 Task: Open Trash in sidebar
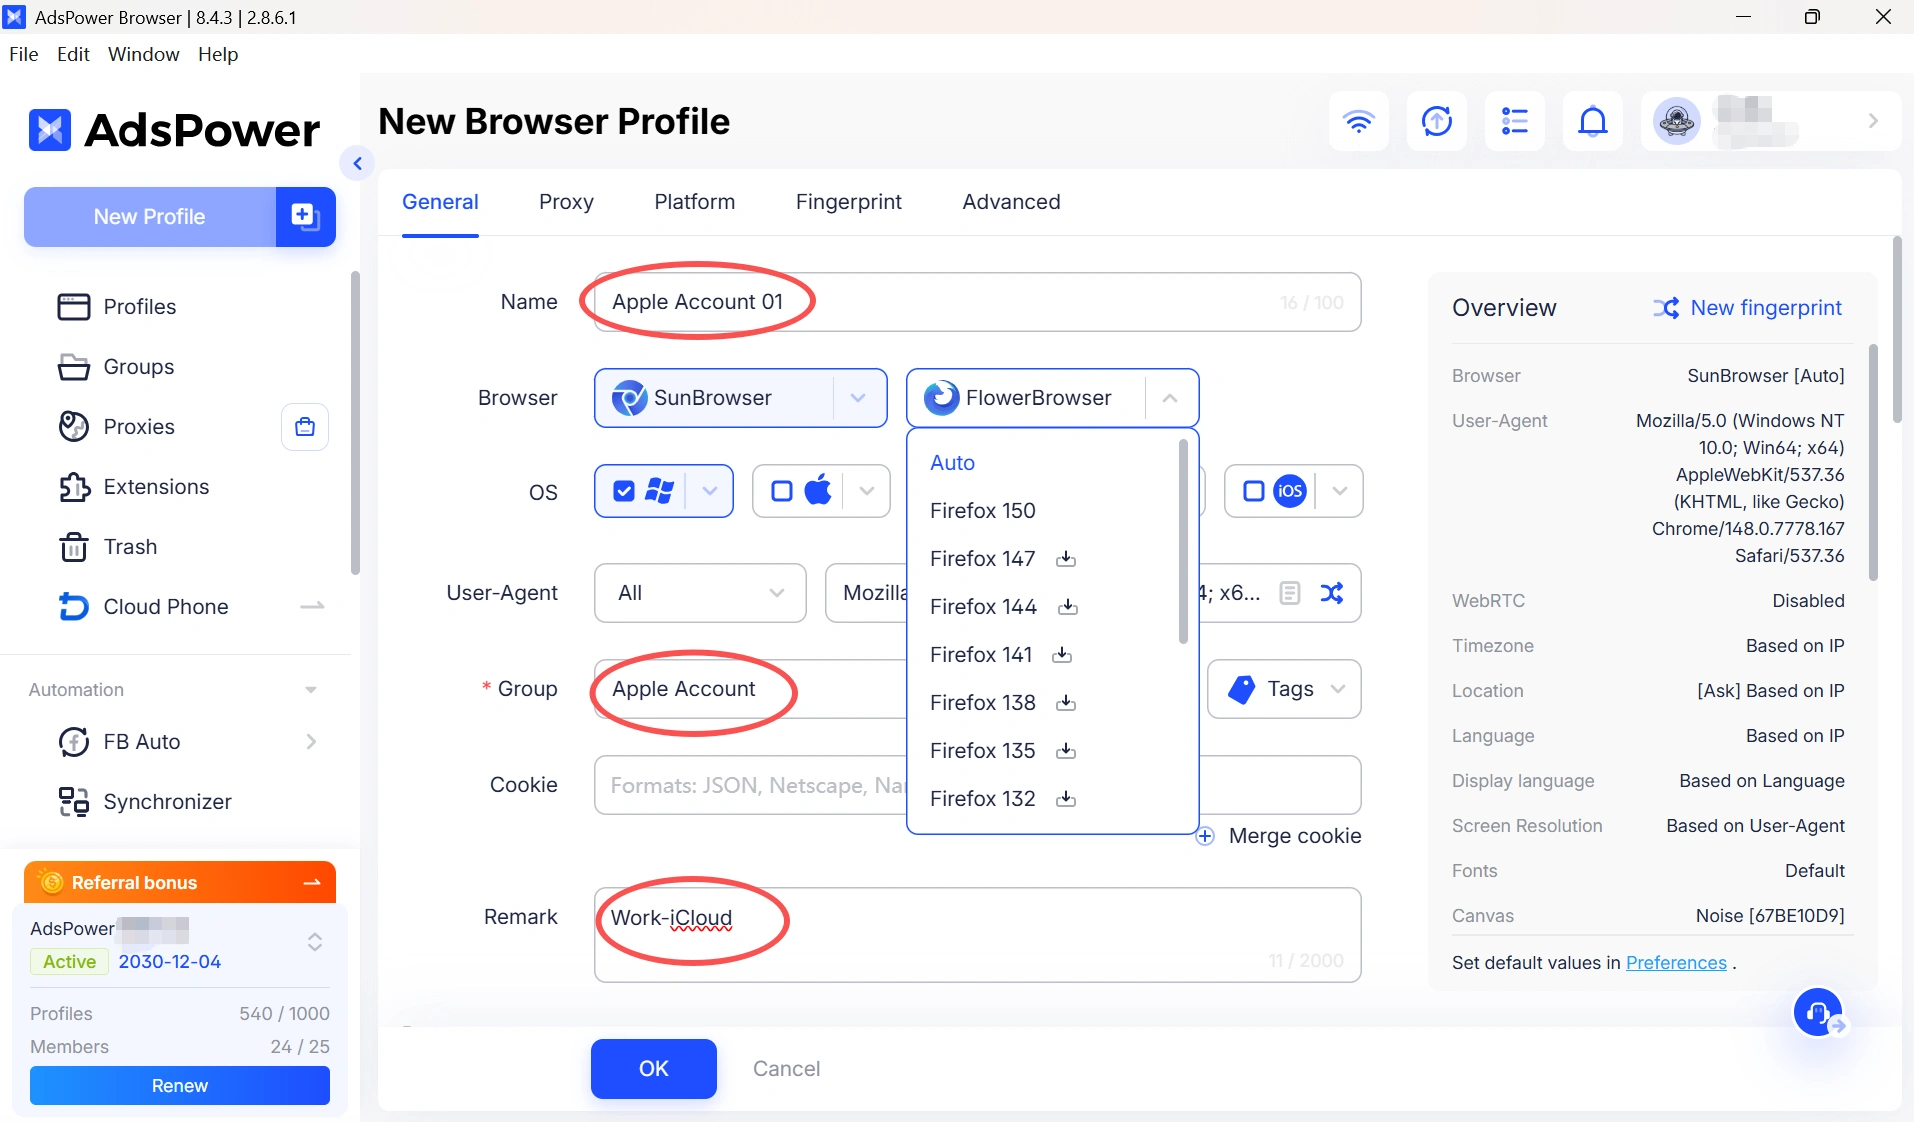pyautogui.click(x=130, y=547)
